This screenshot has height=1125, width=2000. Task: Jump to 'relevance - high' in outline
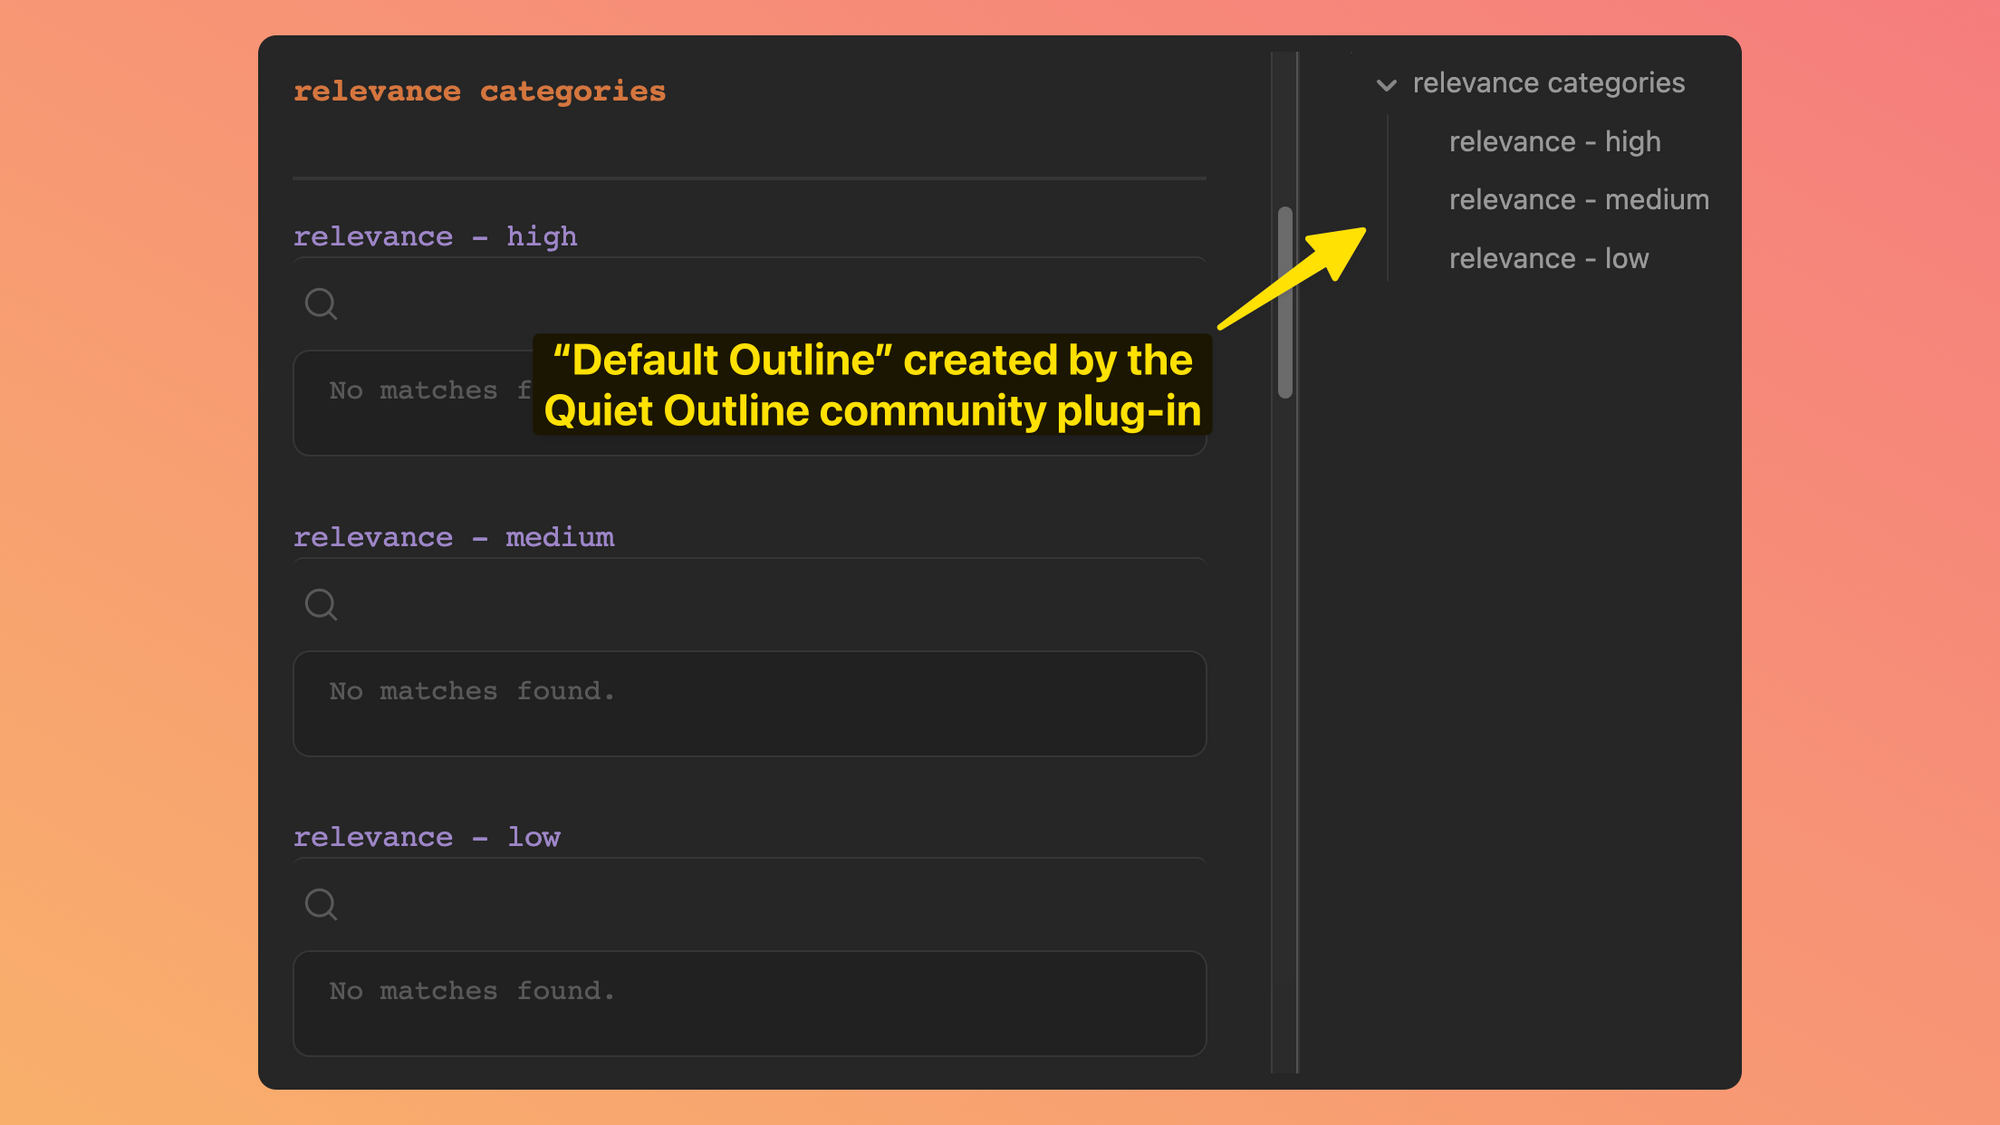1554,142
